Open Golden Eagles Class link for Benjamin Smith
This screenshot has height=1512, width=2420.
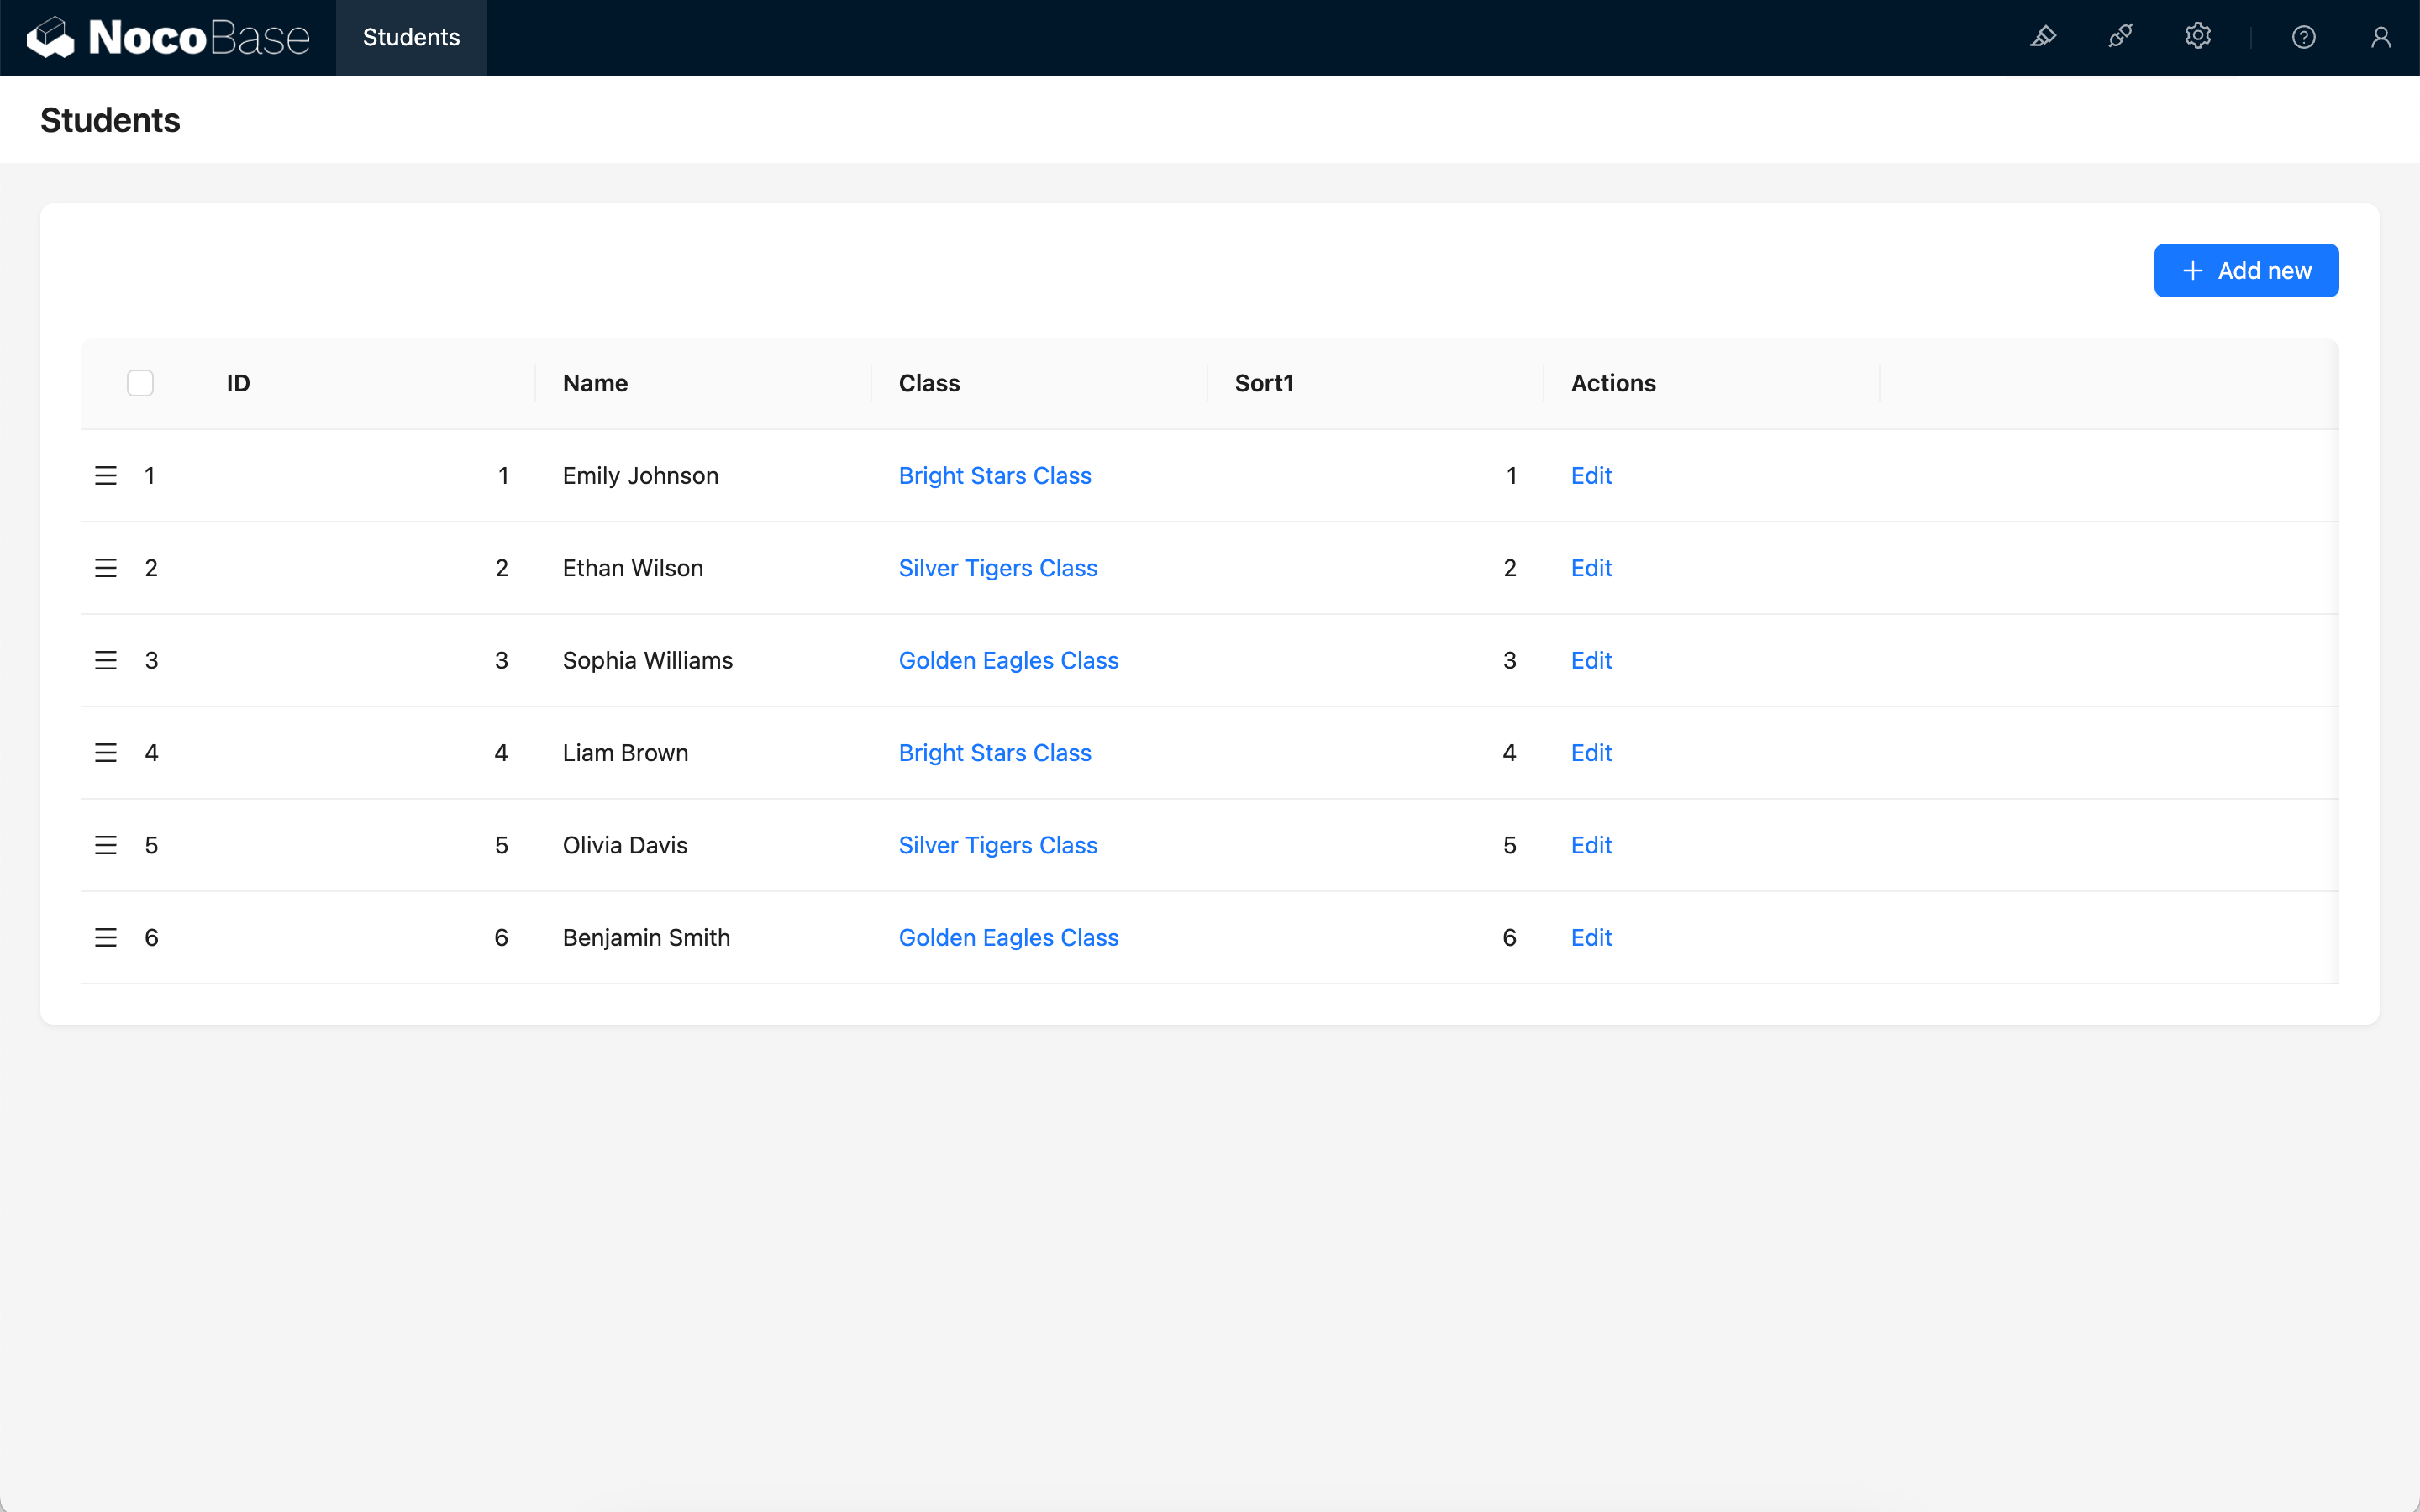pyautogui.click(x=1008, y=938)
